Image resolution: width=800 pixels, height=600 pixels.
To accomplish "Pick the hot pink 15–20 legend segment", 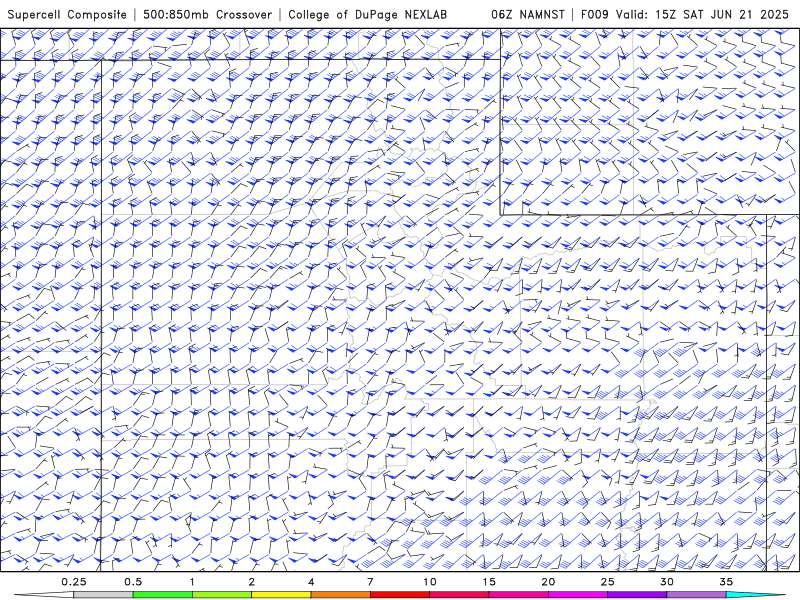I will [x=518, y=595].
